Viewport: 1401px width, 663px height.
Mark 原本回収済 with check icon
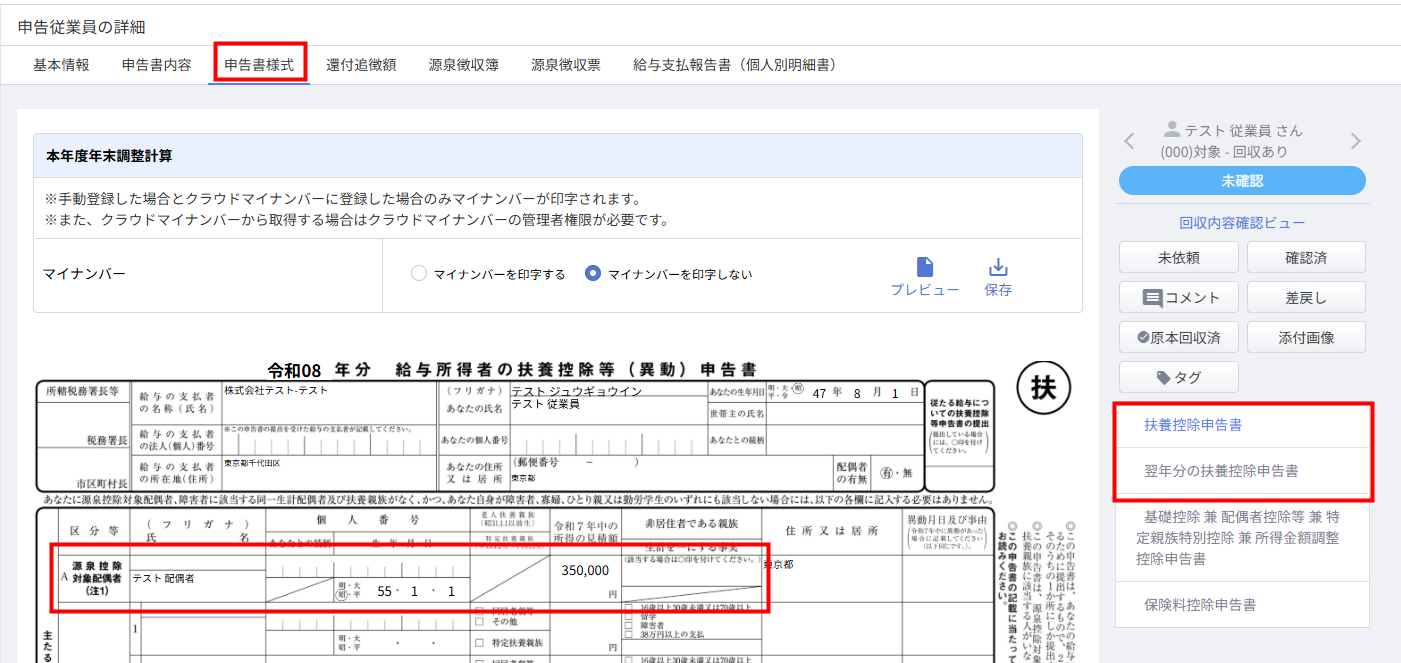(x=1179, y=337)
